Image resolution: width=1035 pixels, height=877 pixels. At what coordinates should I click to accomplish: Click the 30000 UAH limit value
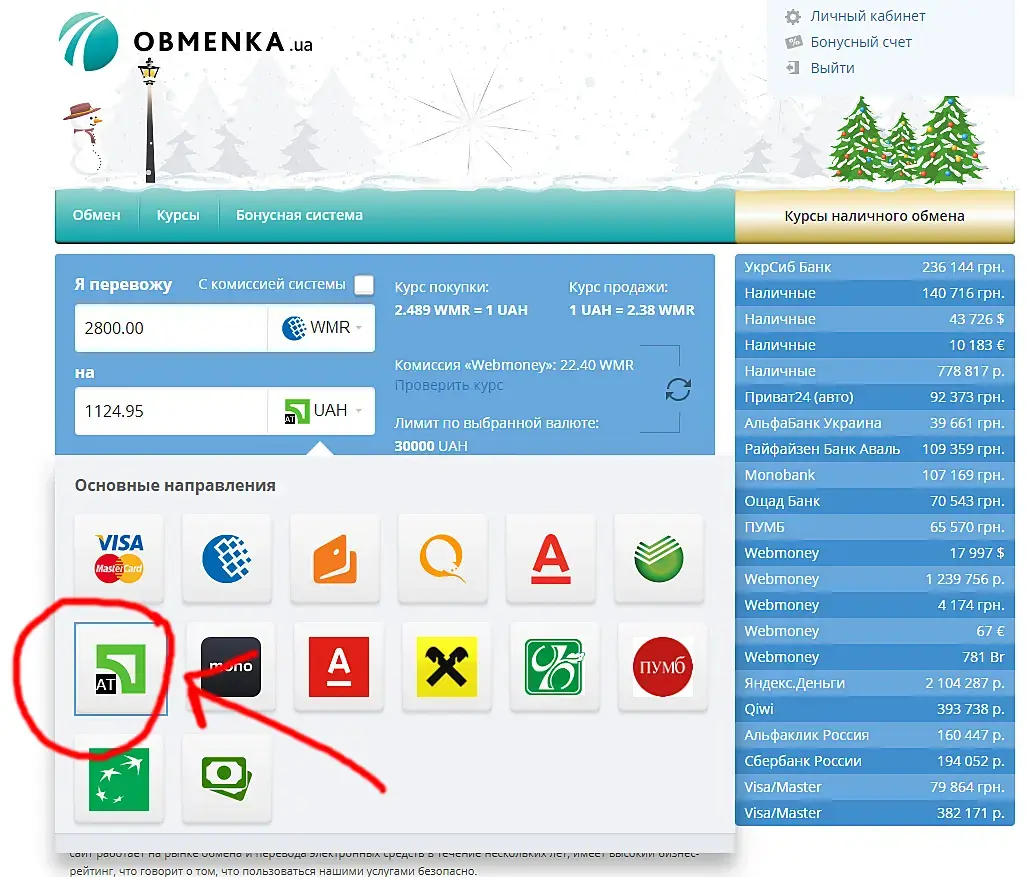click(x=430, y=446)
